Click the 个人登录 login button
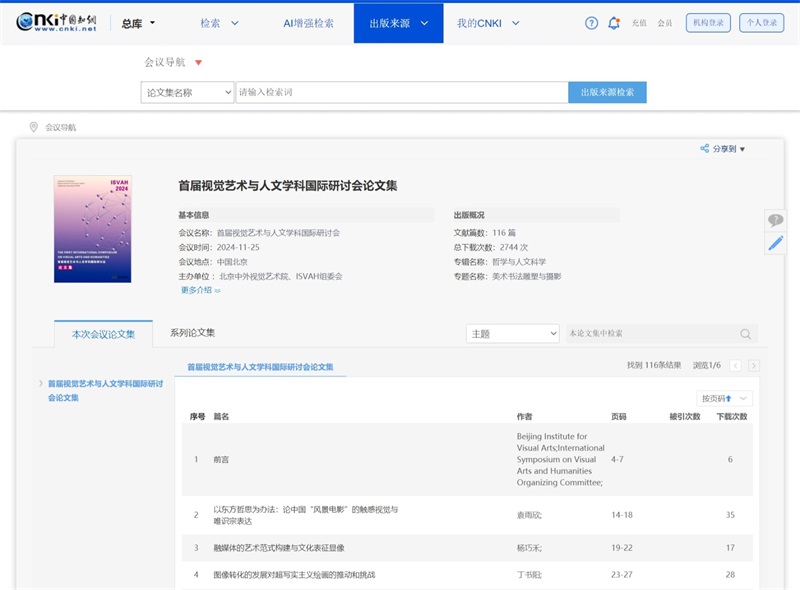 pos(762,21)
